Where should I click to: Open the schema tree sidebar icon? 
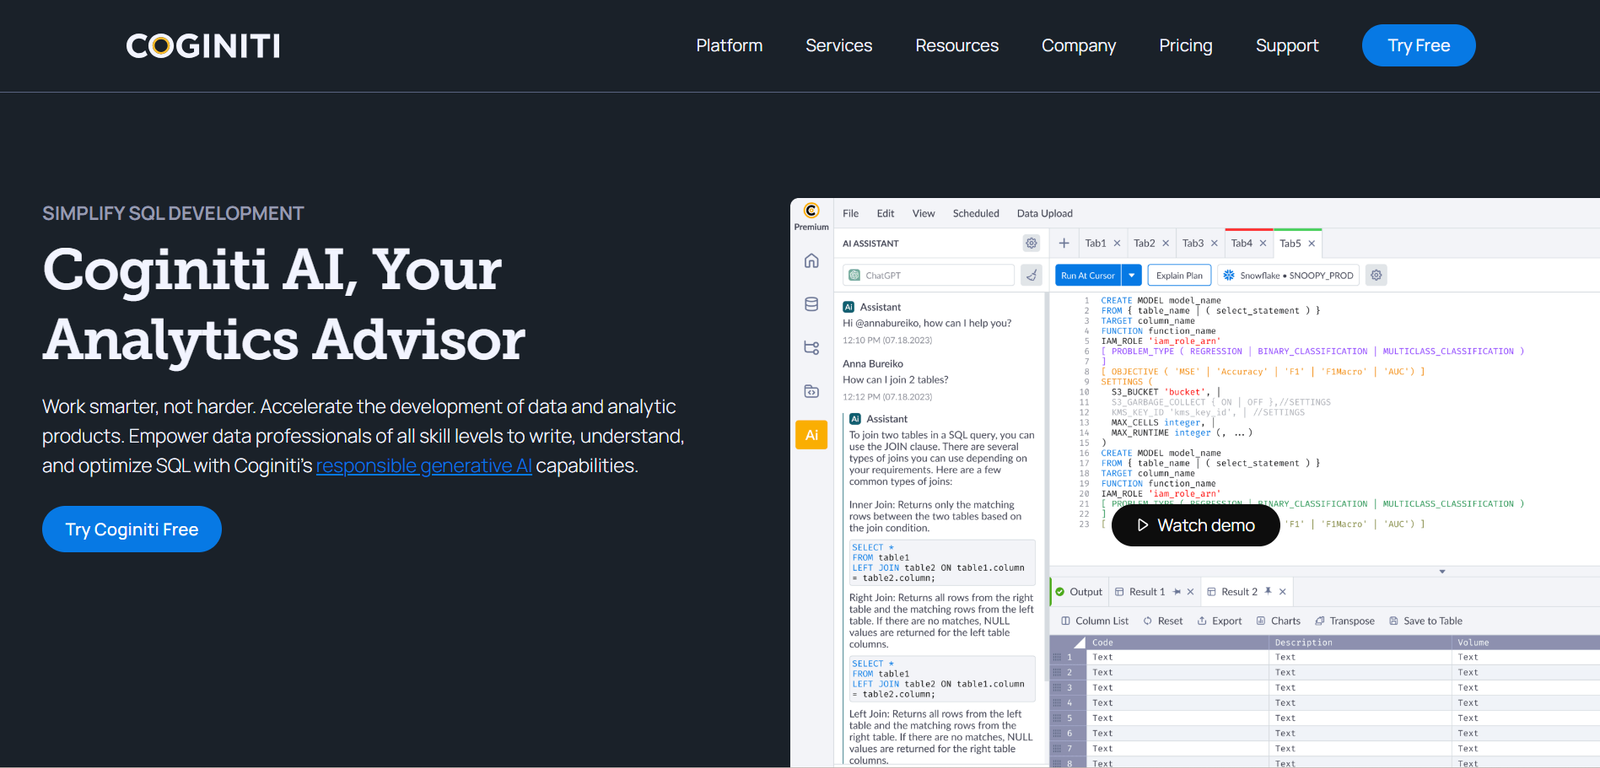pyautogui.click(x=811, y=348)
